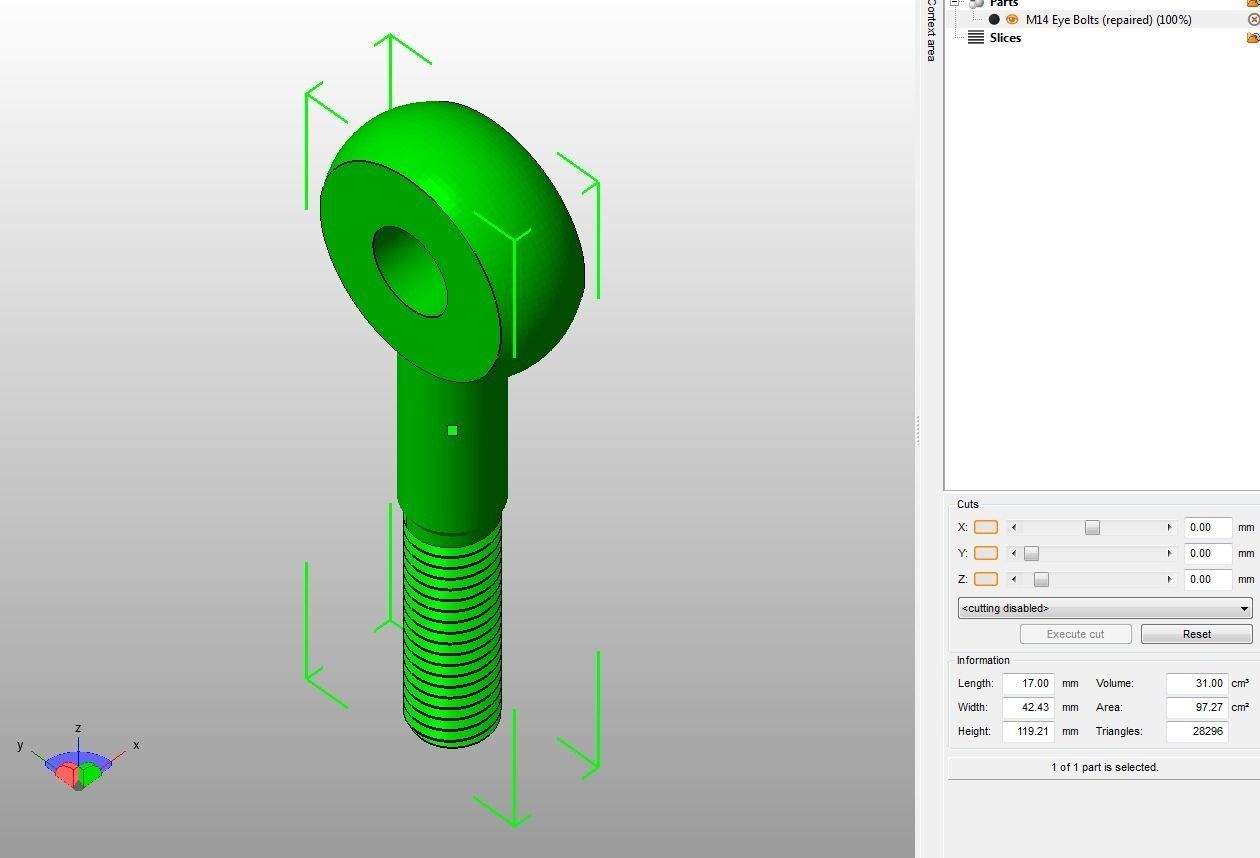Decrease Z cut with left arrow
This screenshot has width=1260, height=858.
coord(1014,579)
